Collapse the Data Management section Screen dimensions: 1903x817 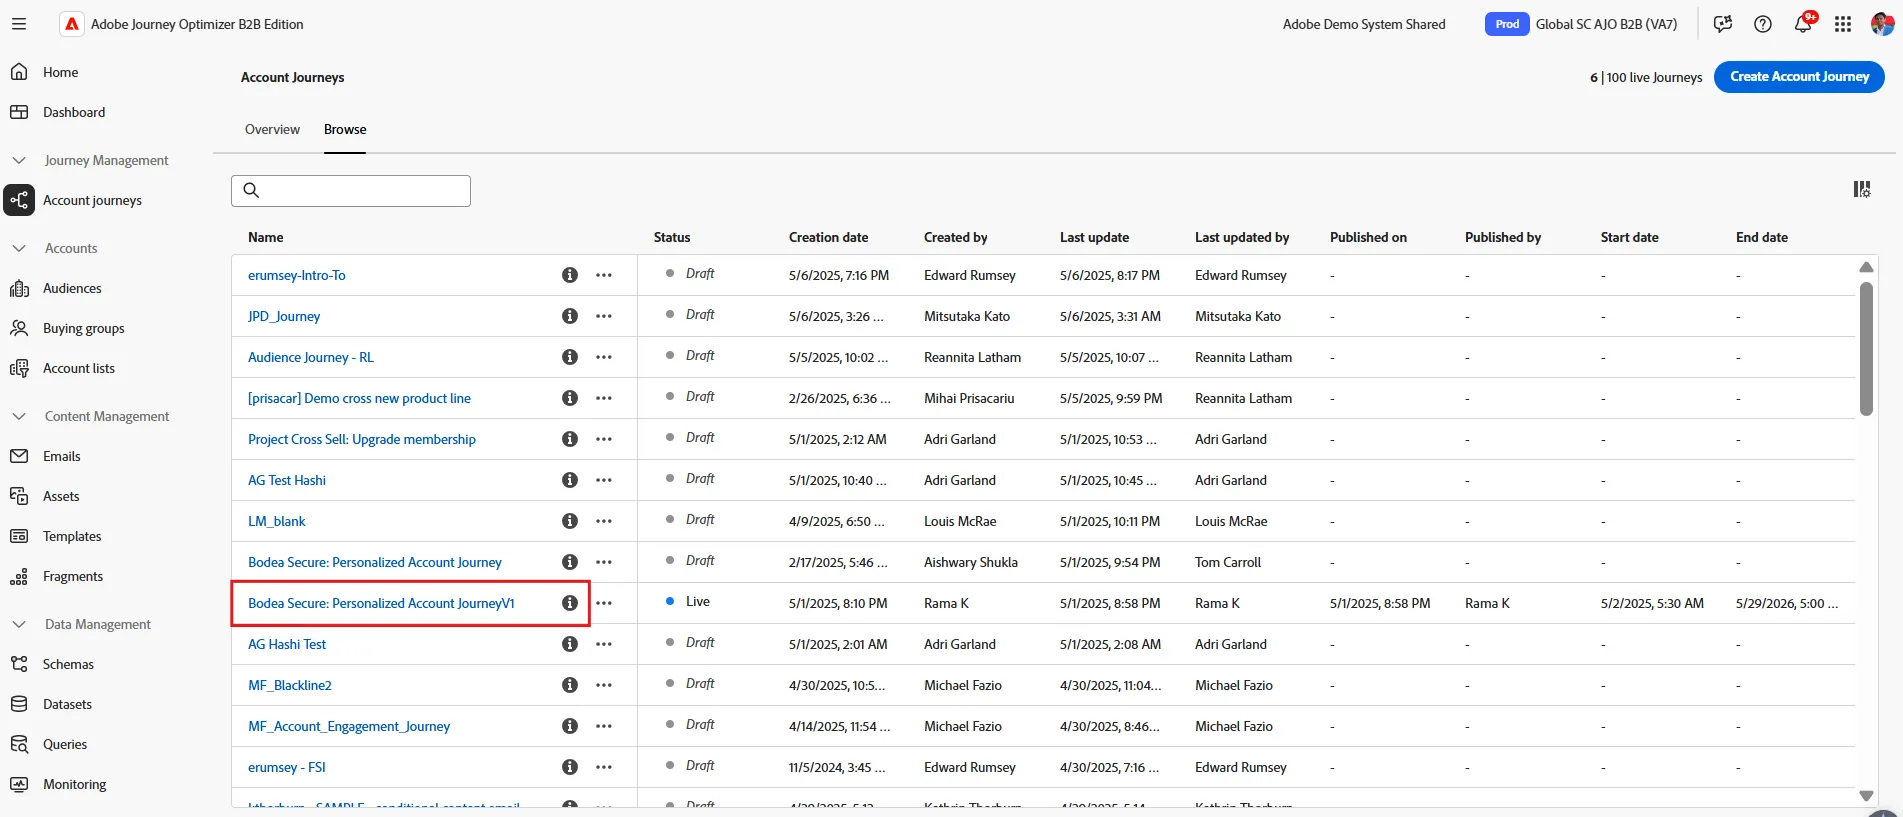point(19,624)
